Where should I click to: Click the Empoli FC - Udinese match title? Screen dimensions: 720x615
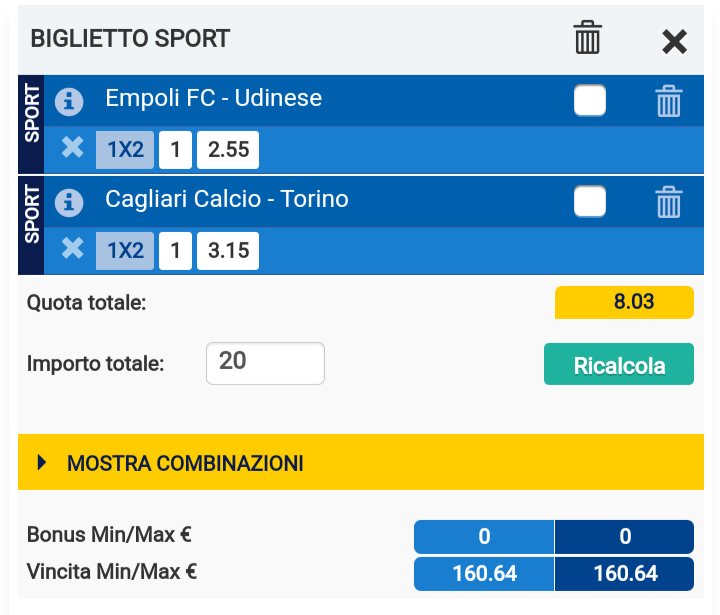pyautogui.click(x=214, y=99)
